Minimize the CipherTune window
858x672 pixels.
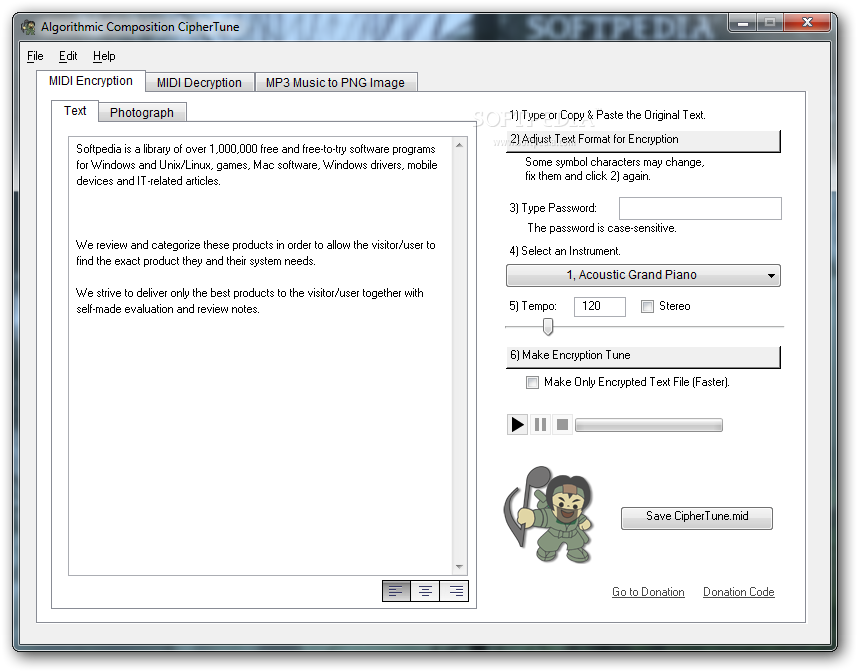pyautogui.click(x=743, y=23)
